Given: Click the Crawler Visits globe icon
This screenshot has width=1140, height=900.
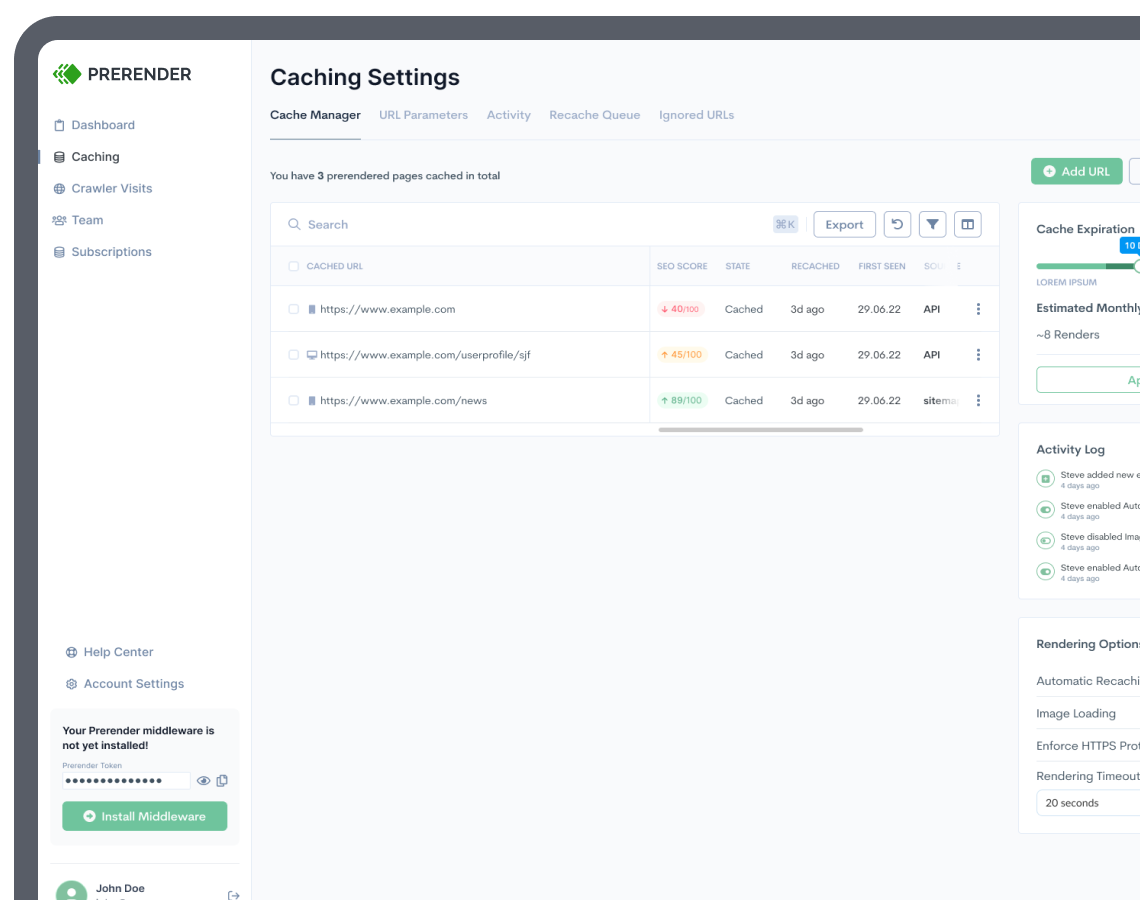Looking at the screenshot, I should point(60,189).
